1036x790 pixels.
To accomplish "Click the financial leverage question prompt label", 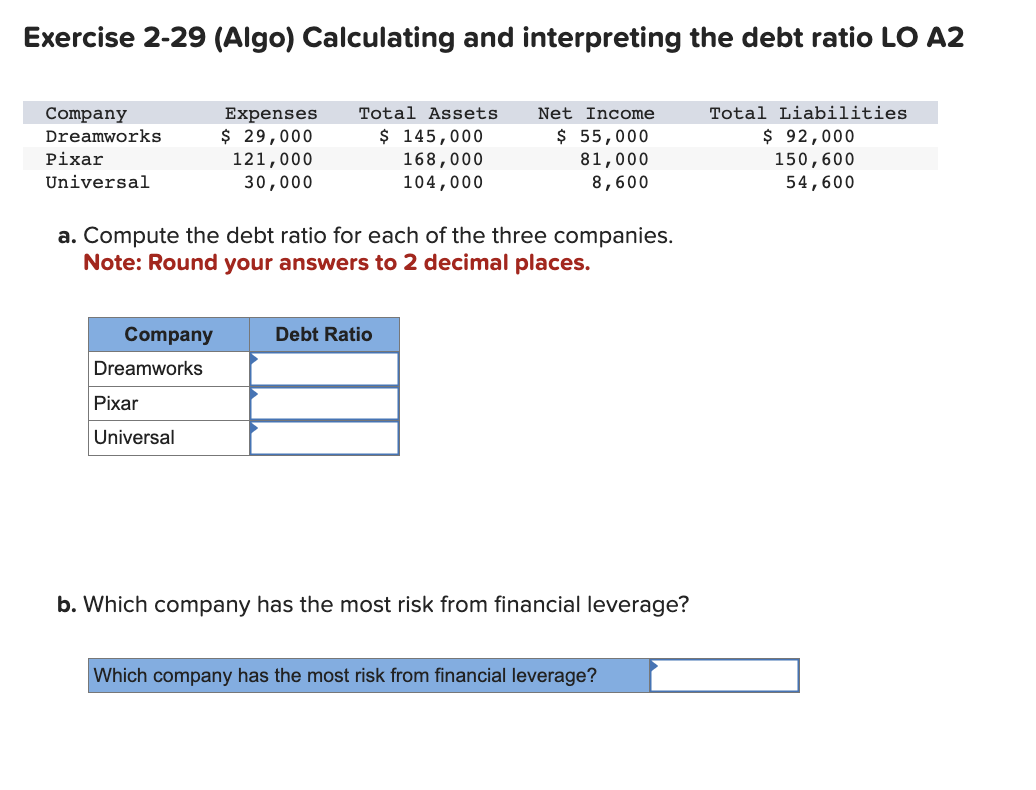I will point(369,675).
